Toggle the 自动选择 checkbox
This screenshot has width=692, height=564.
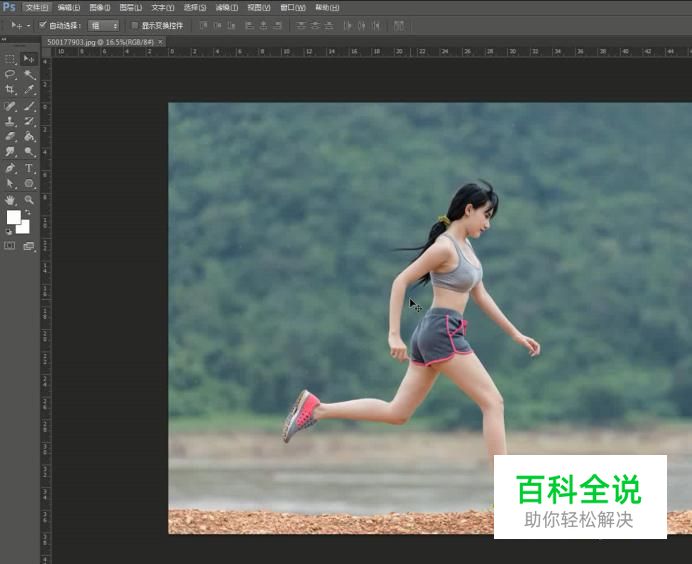coord(43,25)
